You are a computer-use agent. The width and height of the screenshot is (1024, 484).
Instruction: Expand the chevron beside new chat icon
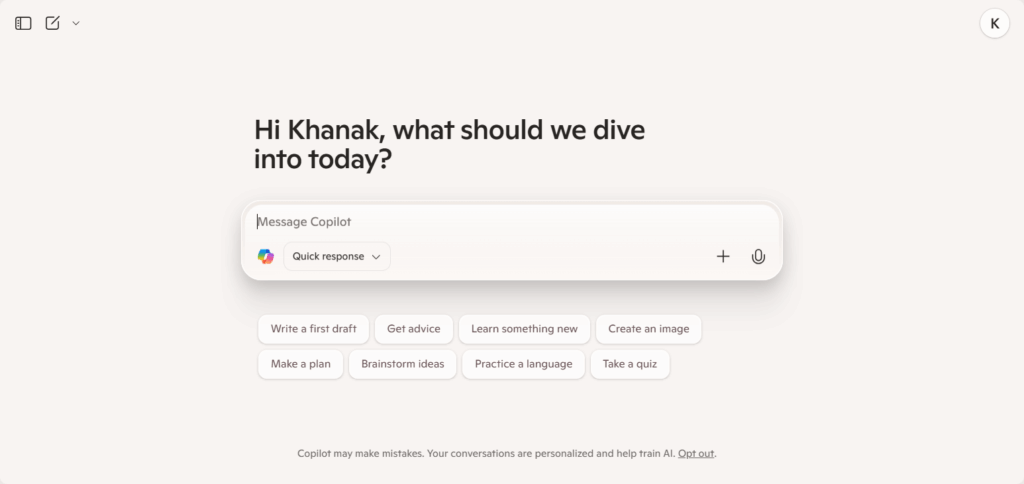point(76,24)
